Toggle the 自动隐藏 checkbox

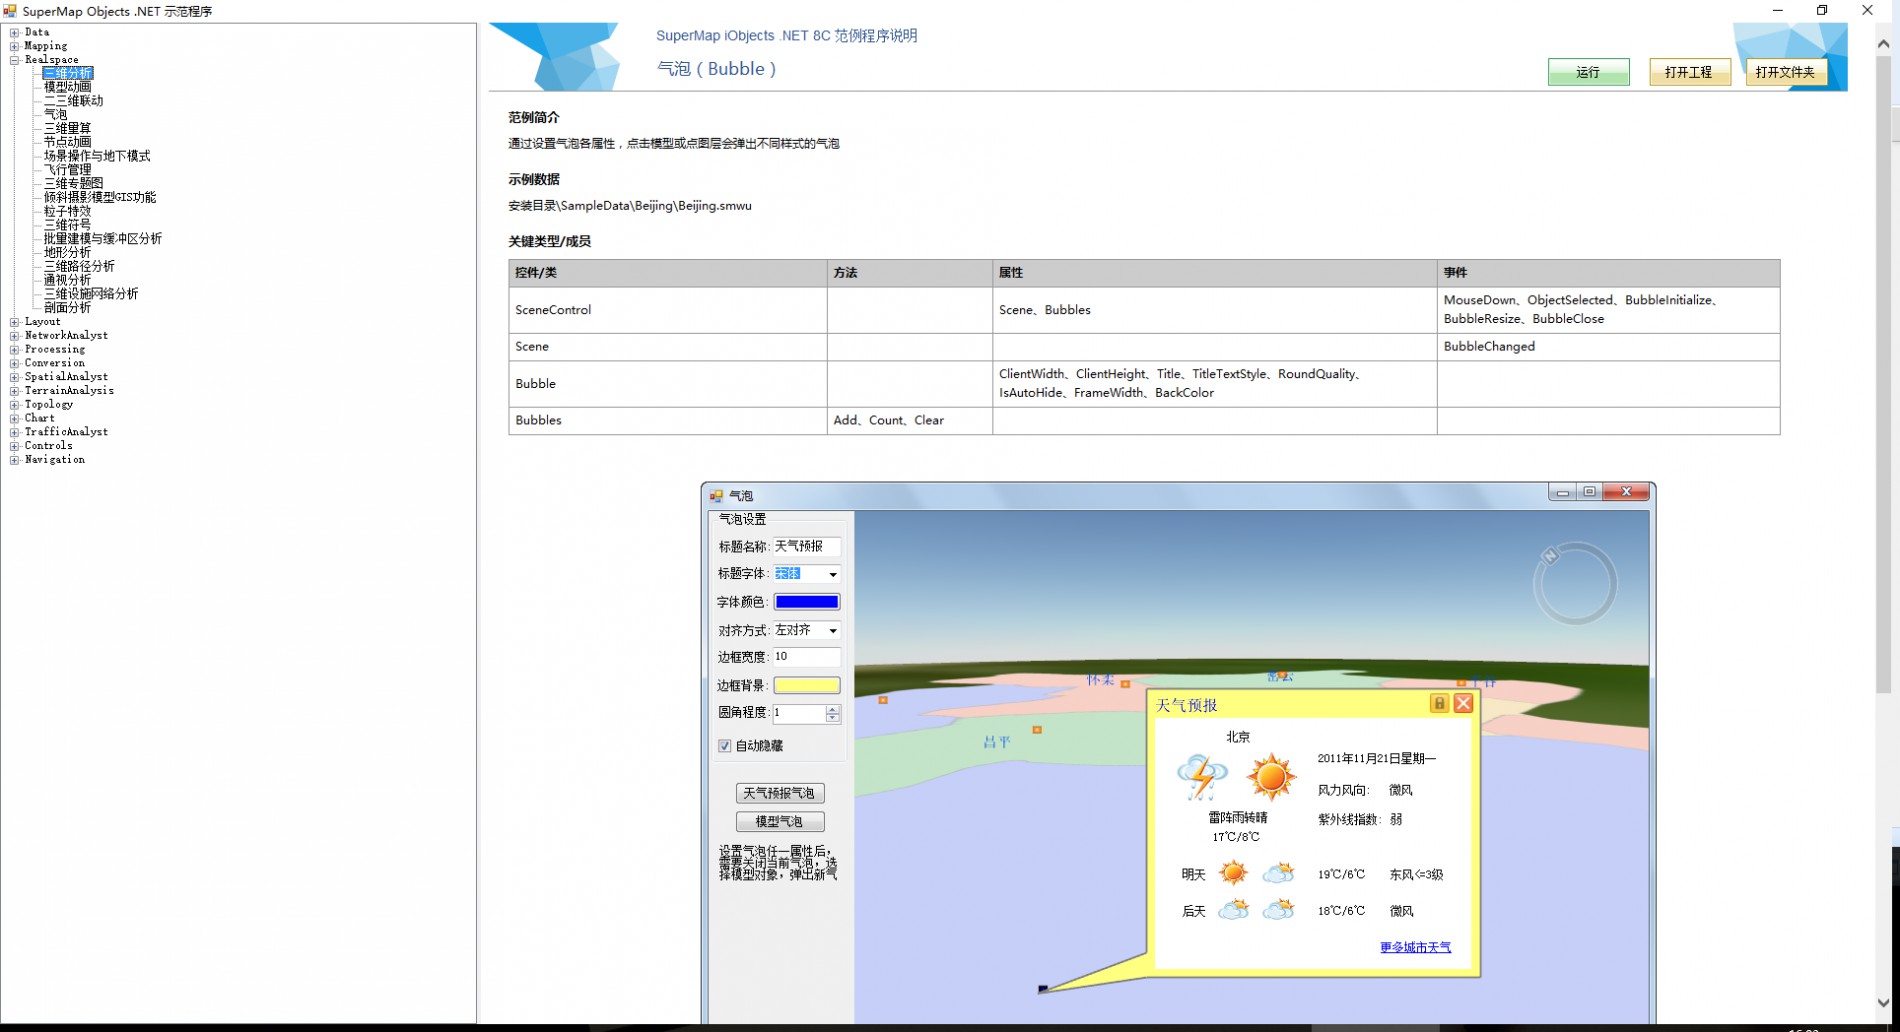[725, 746]
